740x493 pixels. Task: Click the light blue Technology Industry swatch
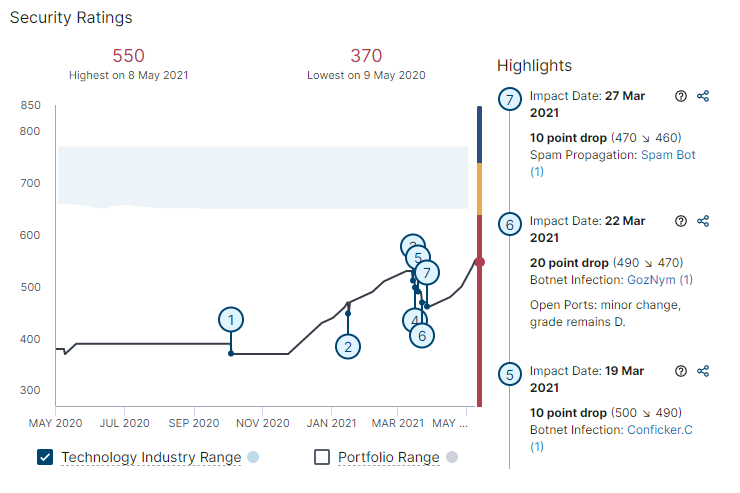coord(253,457)
